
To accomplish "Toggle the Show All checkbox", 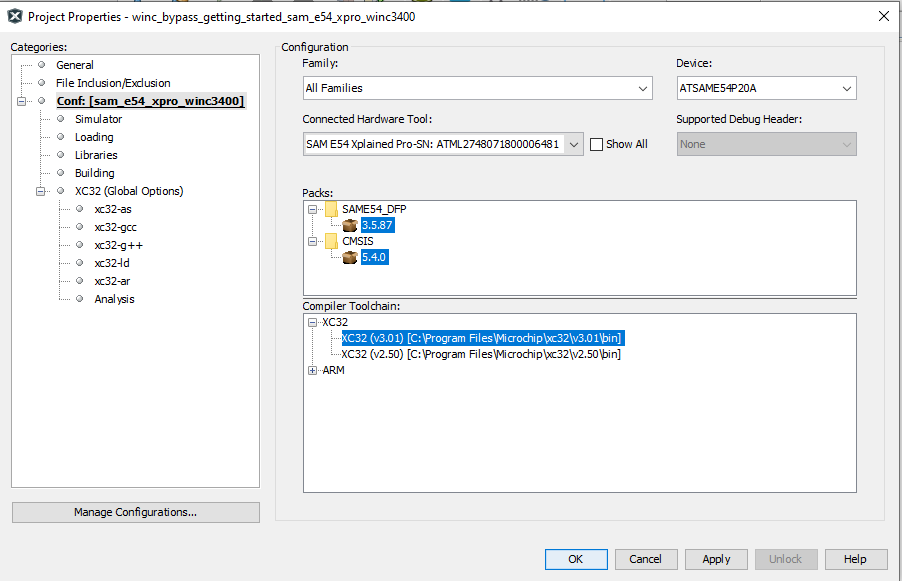I will pos(597,144).
